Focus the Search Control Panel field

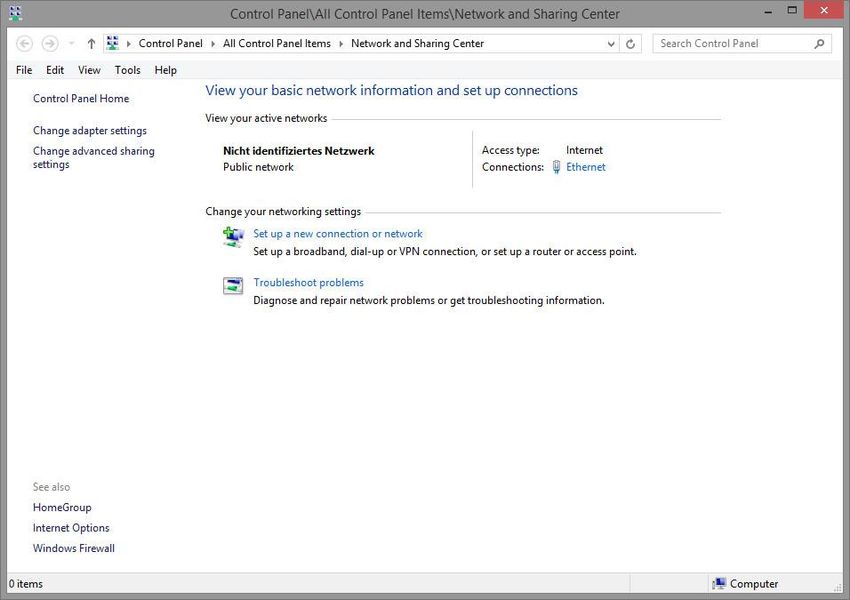[x=742, y=43]
